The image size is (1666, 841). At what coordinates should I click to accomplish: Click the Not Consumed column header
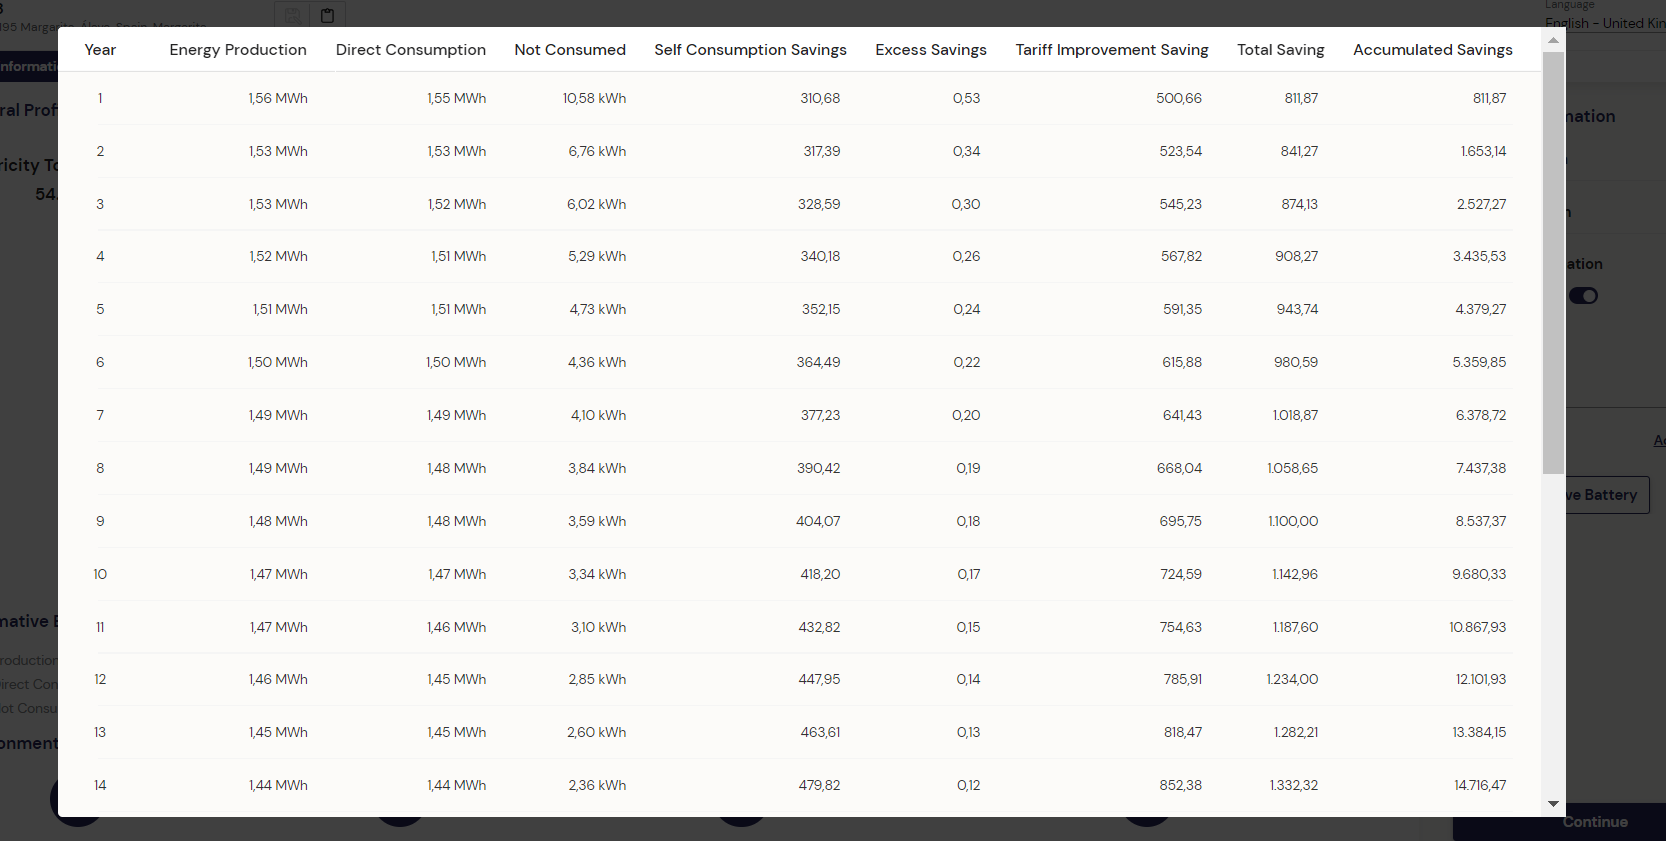pyautogui.click(x=570, y=50)
